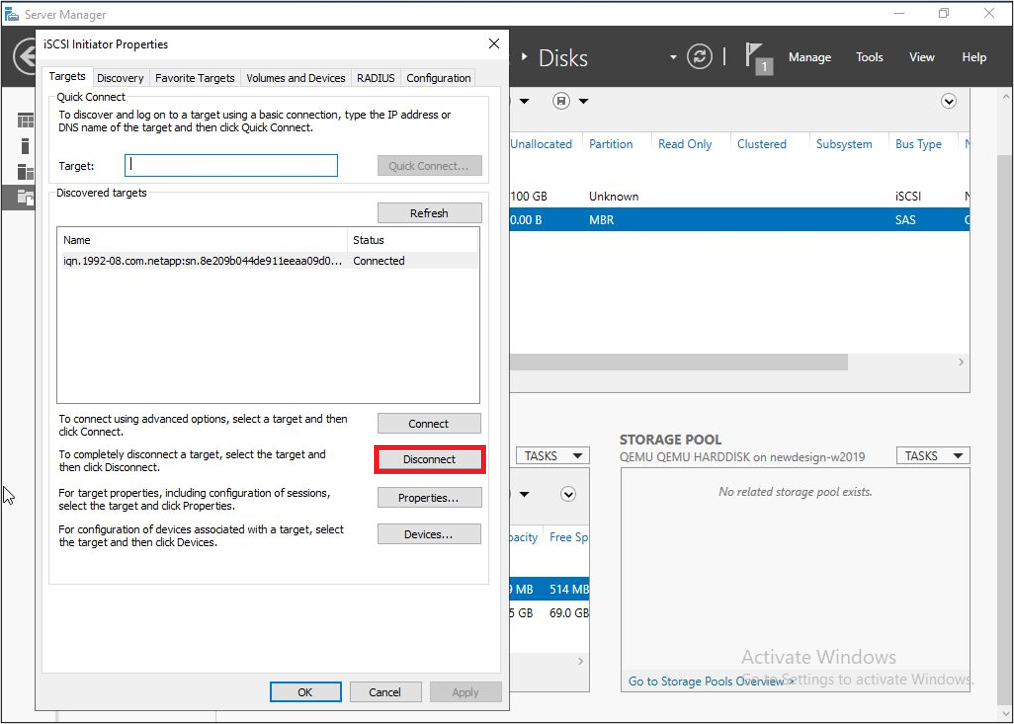Click the save query disk icon
This screenshot has width=1014, height=724.
point(561,101)
